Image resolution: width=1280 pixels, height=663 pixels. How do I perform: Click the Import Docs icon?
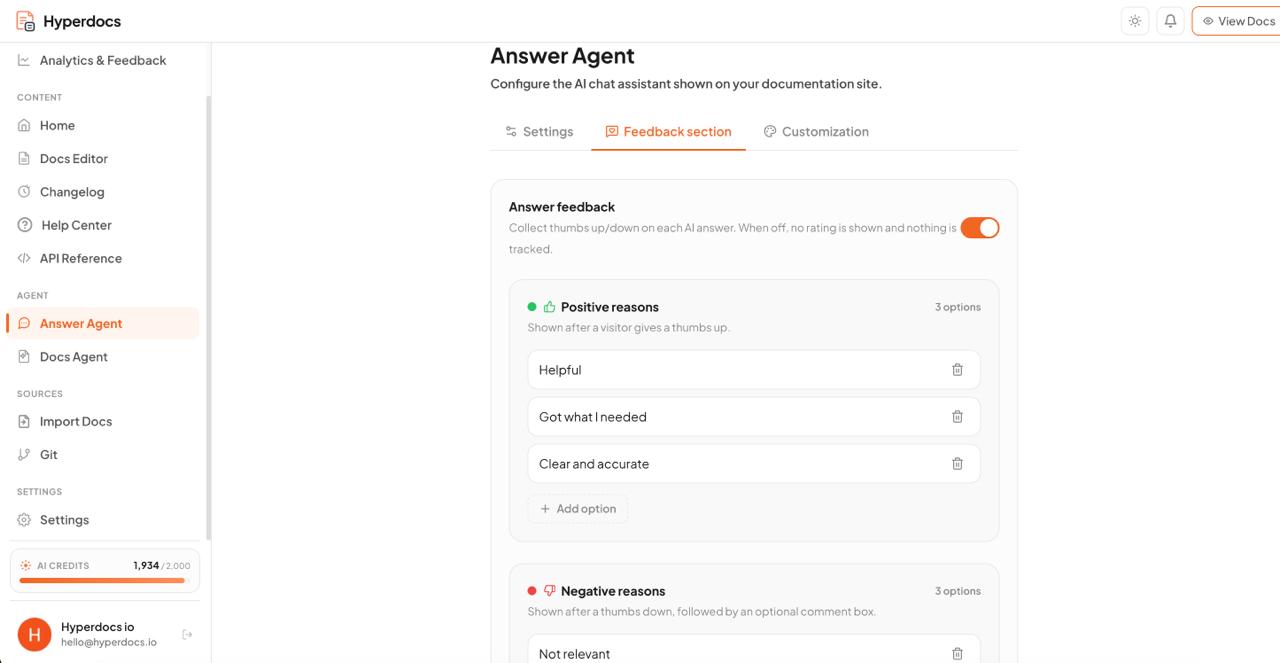[x=24, y=421]
